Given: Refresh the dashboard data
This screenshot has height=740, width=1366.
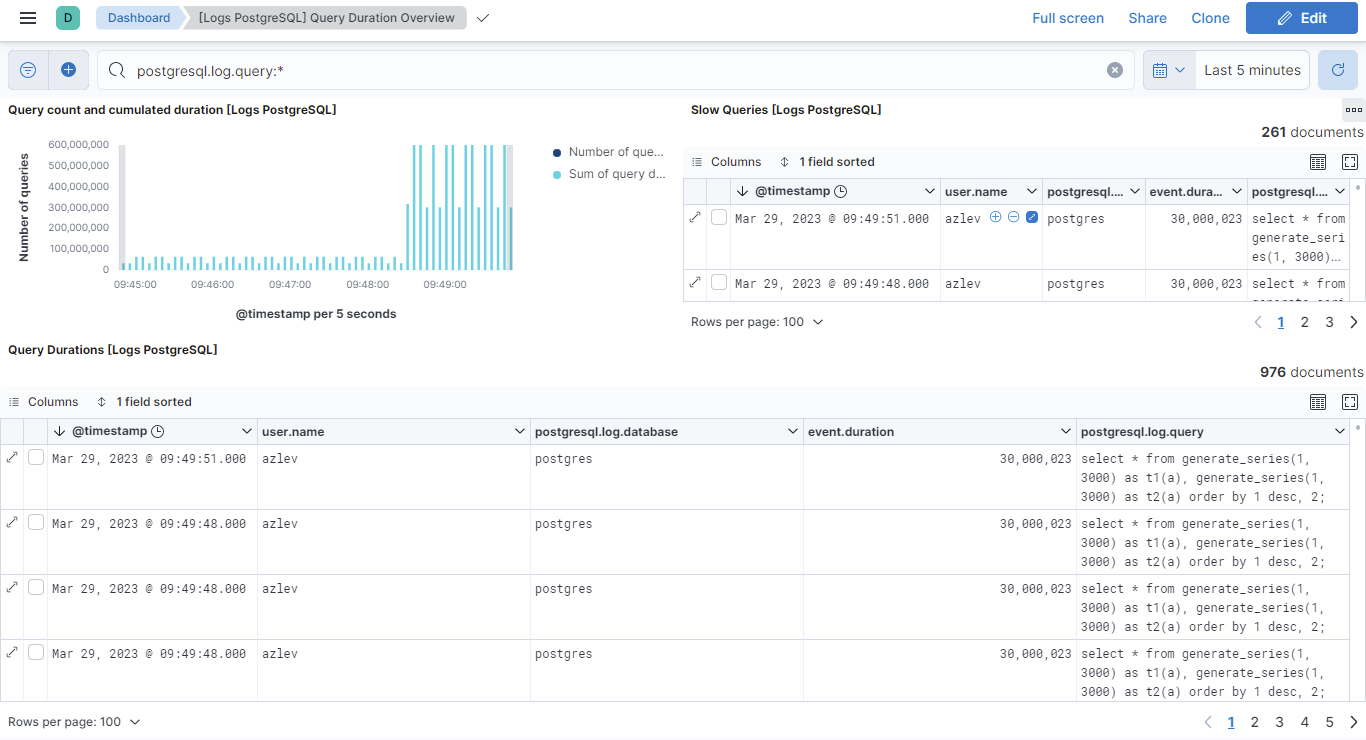Looking at the screenshot, I should pos(1337,69).
